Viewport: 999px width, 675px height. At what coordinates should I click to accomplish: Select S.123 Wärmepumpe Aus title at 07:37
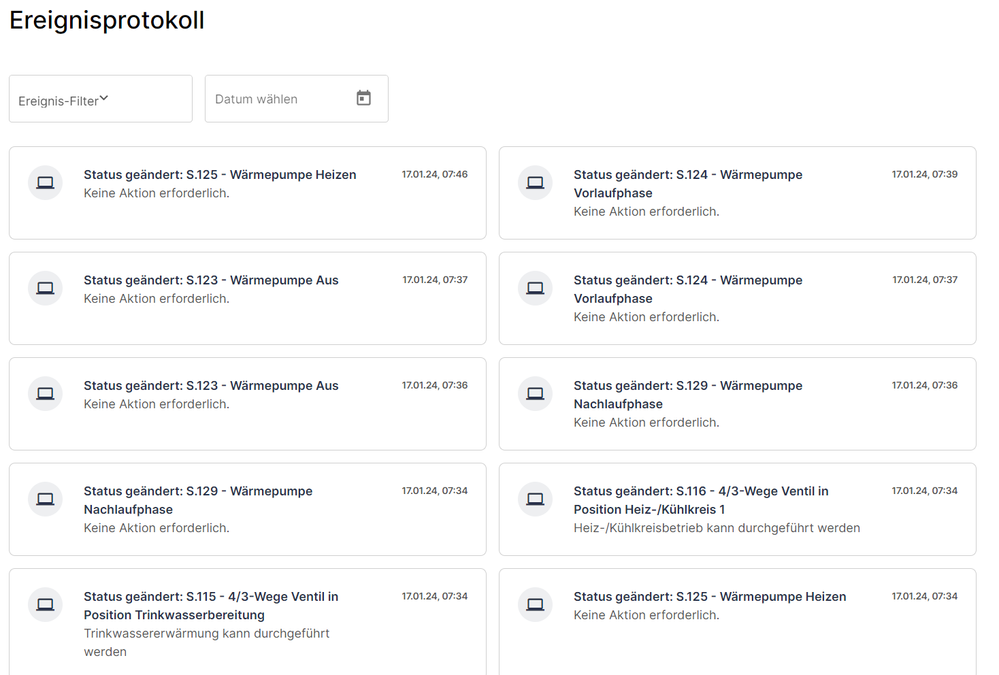pyautogui.click(x=211, y=280)
